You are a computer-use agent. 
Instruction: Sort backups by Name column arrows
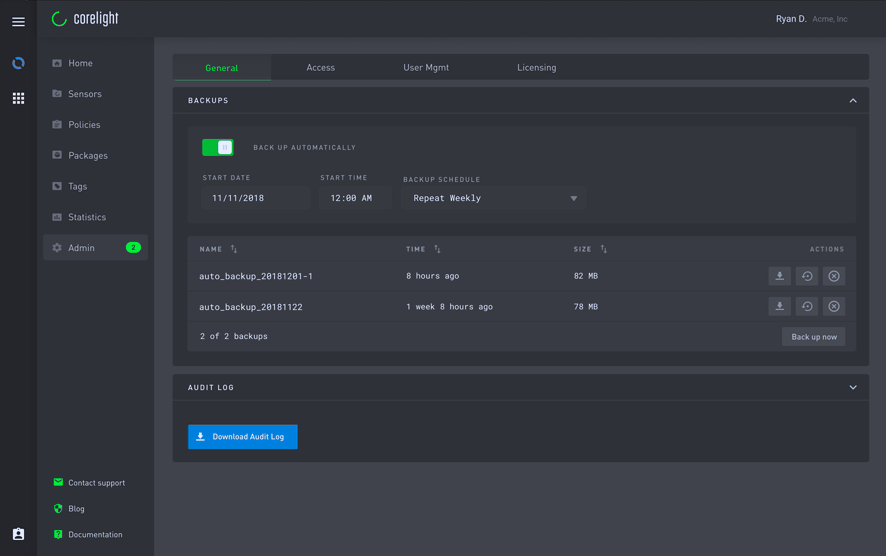point(234,249)
